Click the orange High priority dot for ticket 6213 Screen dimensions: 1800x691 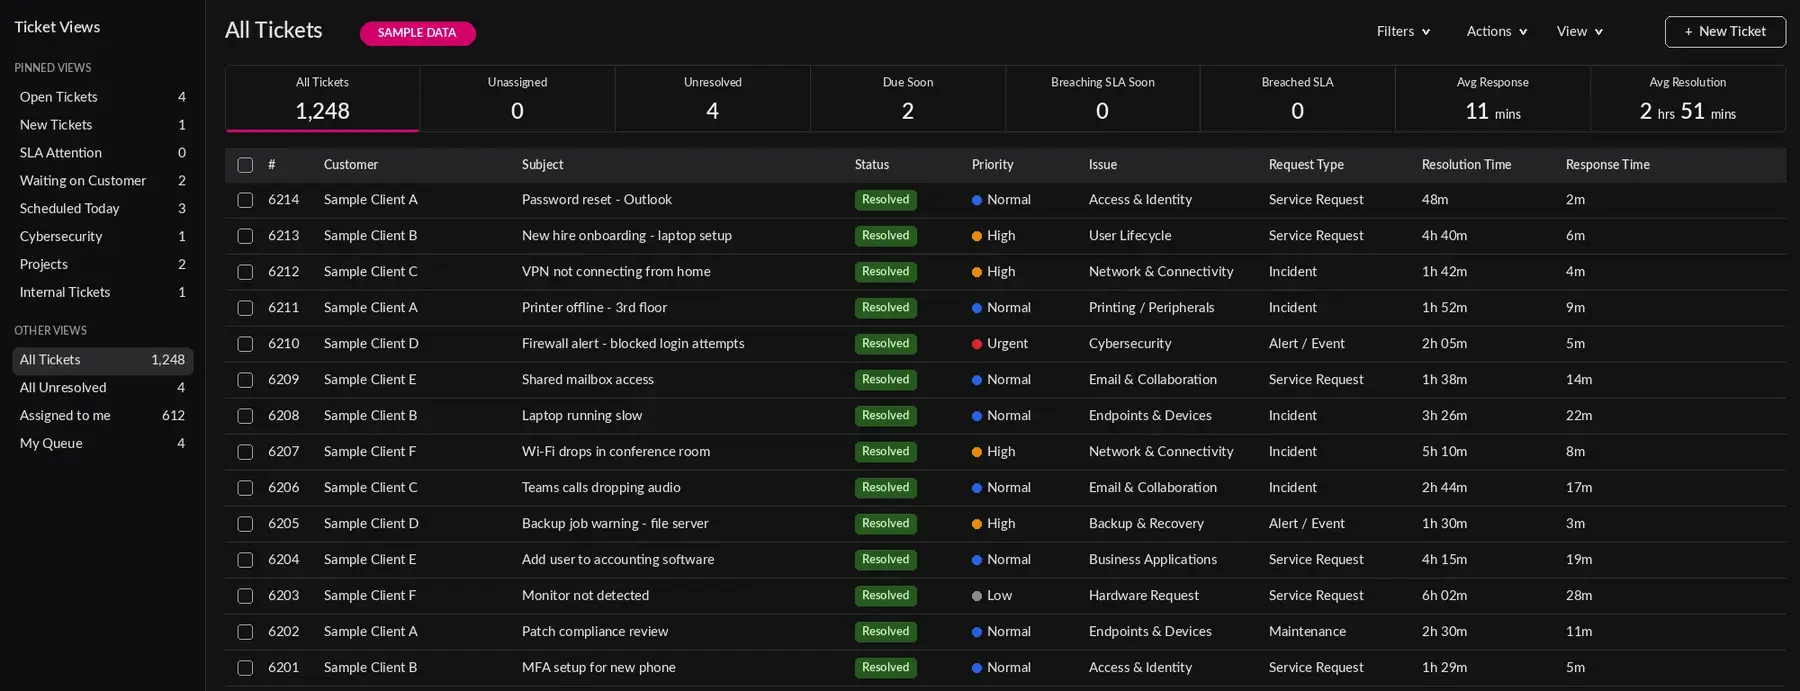click(976, 236)
